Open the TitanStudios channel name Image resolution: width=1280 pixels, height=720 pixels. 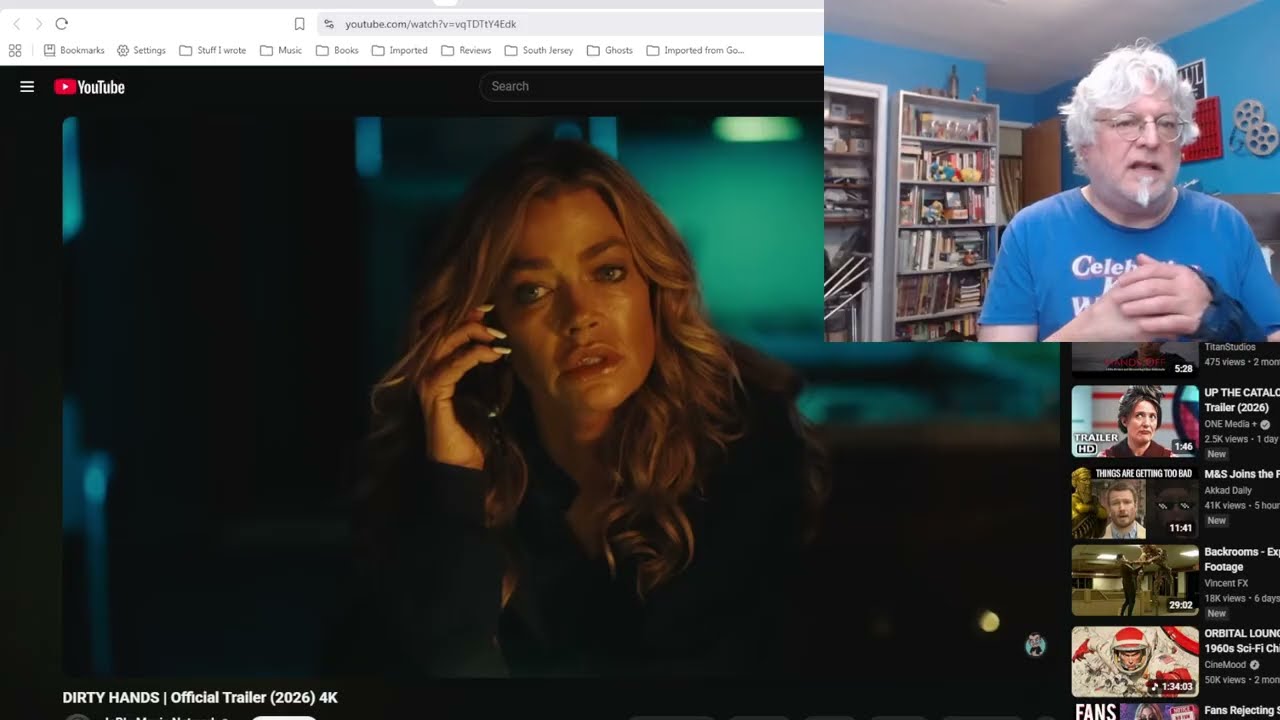click(1230, 347)
